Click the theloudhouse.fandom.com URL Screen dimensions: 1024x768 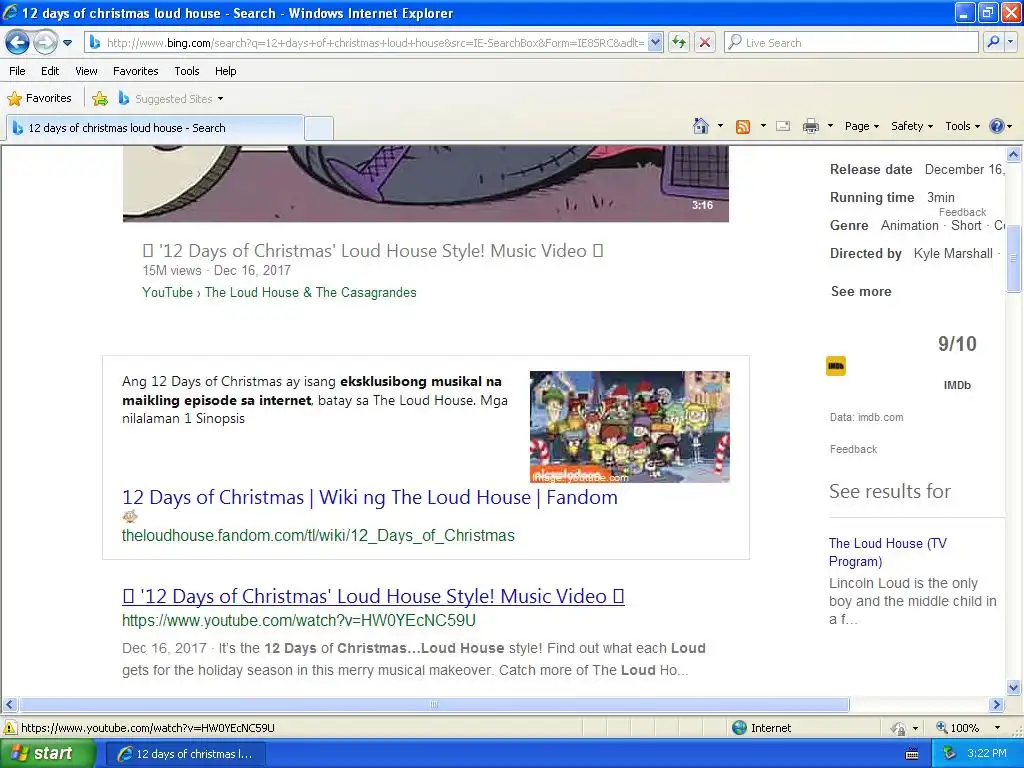[x=318, y=536]
